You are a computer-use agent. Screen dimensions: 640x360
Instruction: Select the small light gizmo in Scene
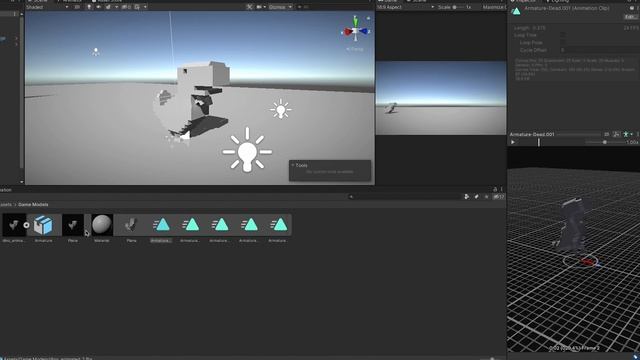pyautogui.click(x=280, y=109)
